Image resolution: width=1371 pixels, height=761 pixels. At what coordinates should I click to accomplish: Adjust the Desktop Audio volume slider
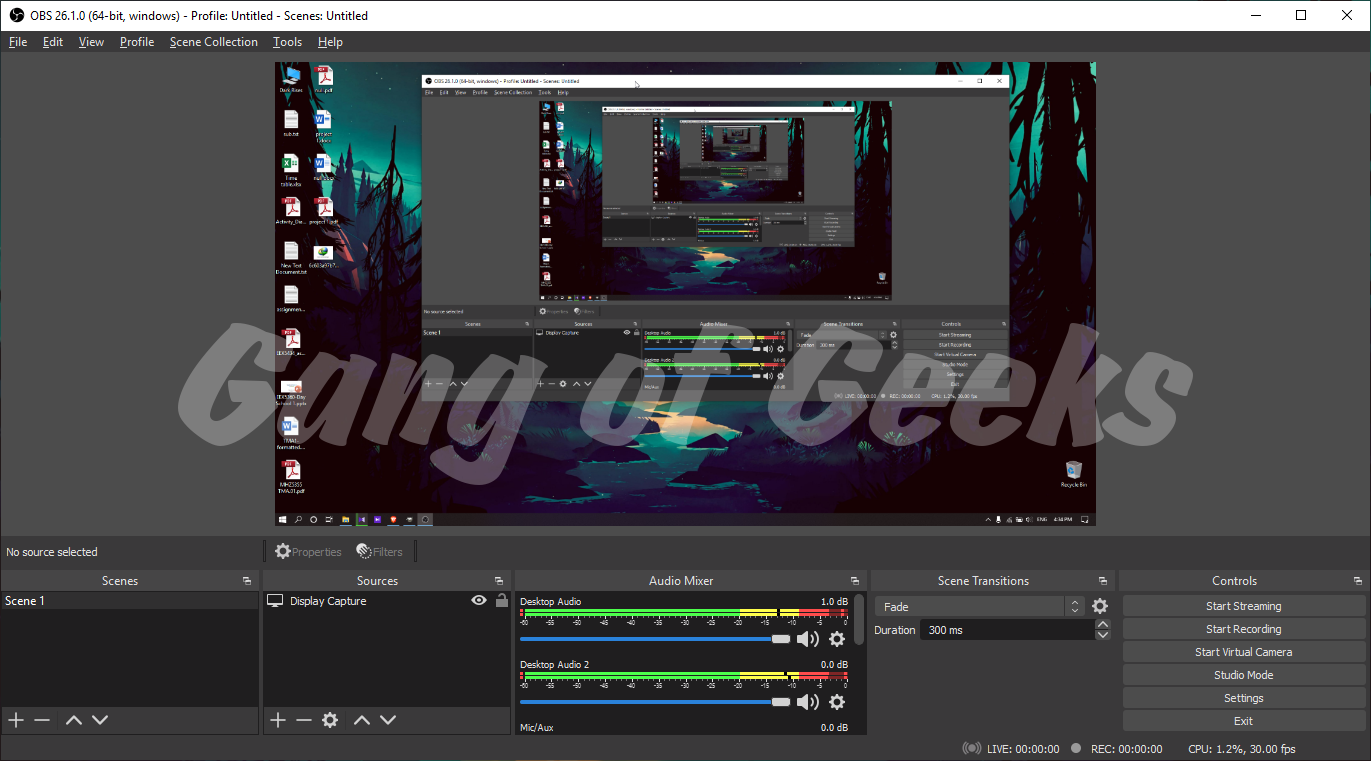point(655,639)
